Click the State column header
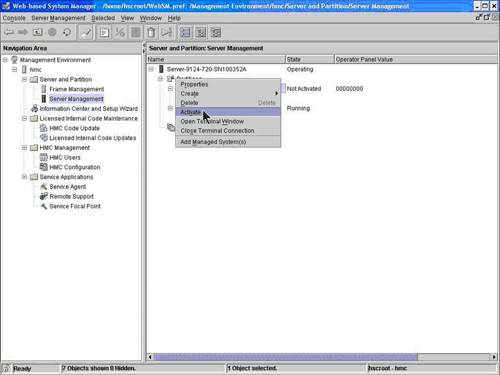The width and height of the screenshot is (500, 375). (310, 59)
